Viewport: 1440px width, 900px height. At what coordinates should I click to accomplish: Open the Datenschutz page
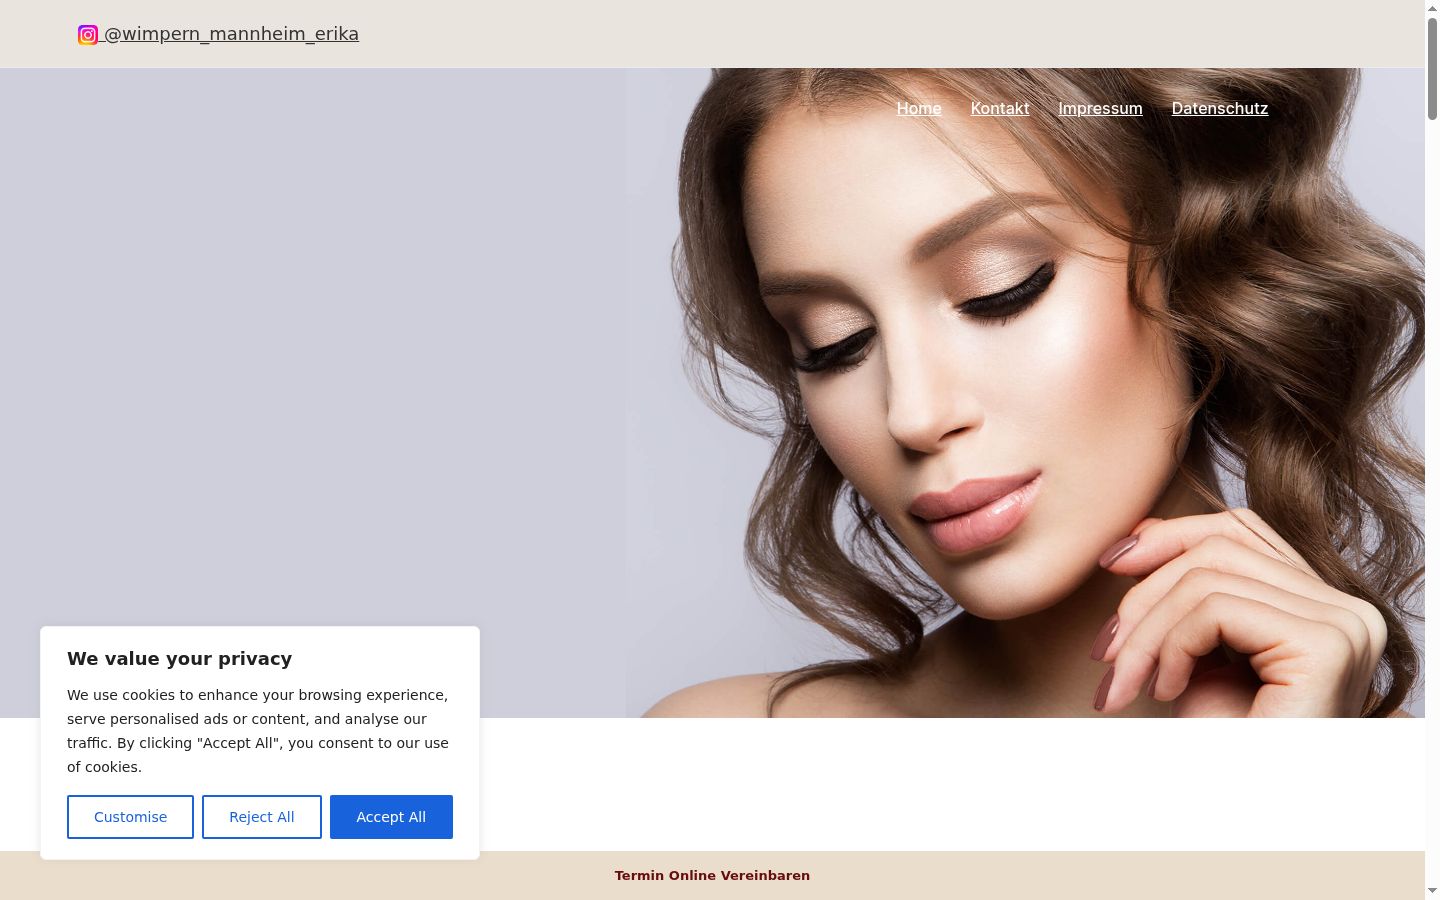(x=1220, y=108)
